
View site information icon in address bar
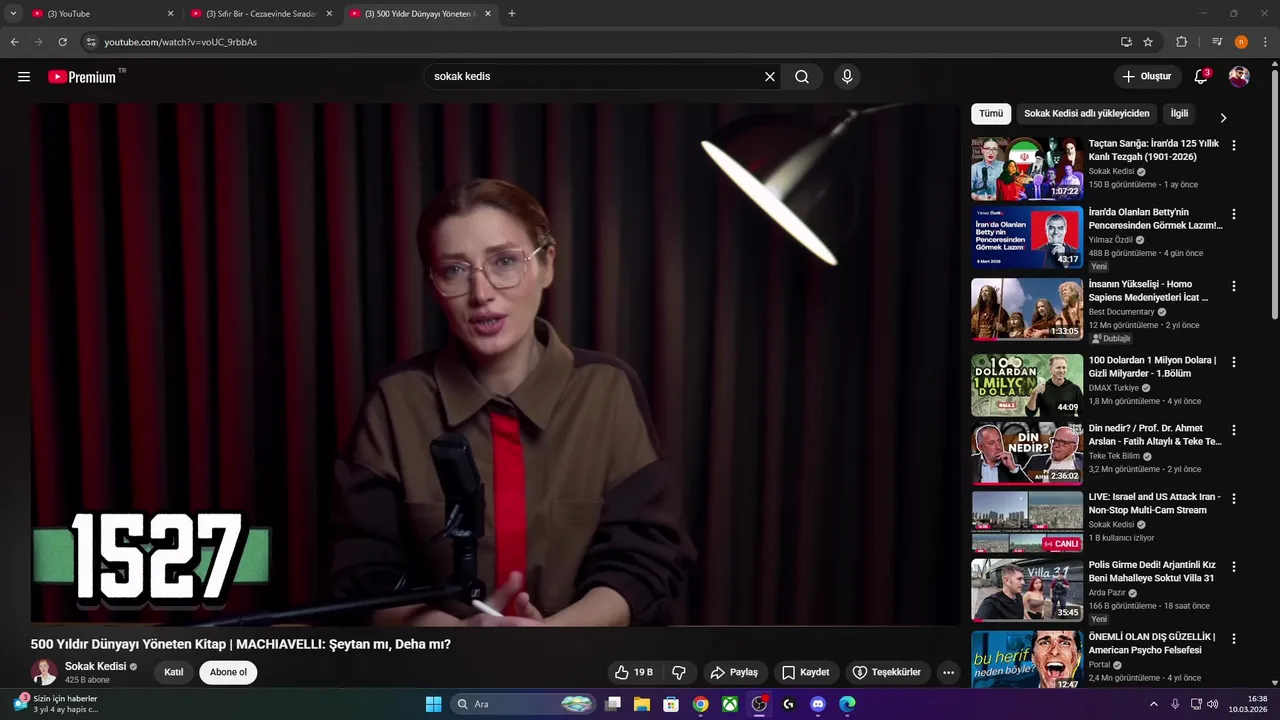click(x=91, y=42)
